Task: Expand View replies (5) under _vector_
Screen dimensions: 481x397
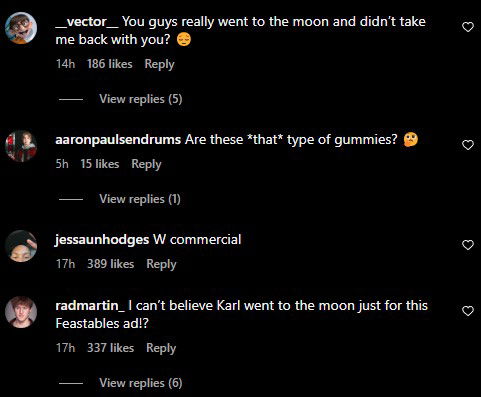Action: [x=141, y=99]
